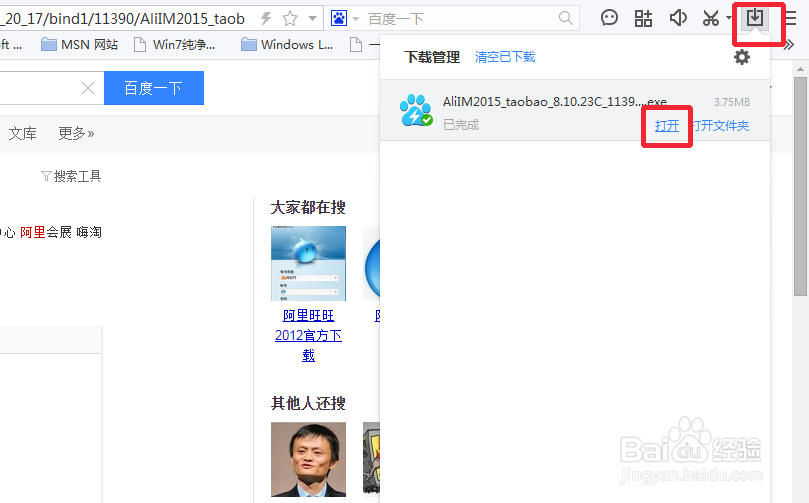Image resolution: width=809 pixels, height=503 pixels.
Task: Bookmark page with the star icon
Action: (x=290, y=19)
